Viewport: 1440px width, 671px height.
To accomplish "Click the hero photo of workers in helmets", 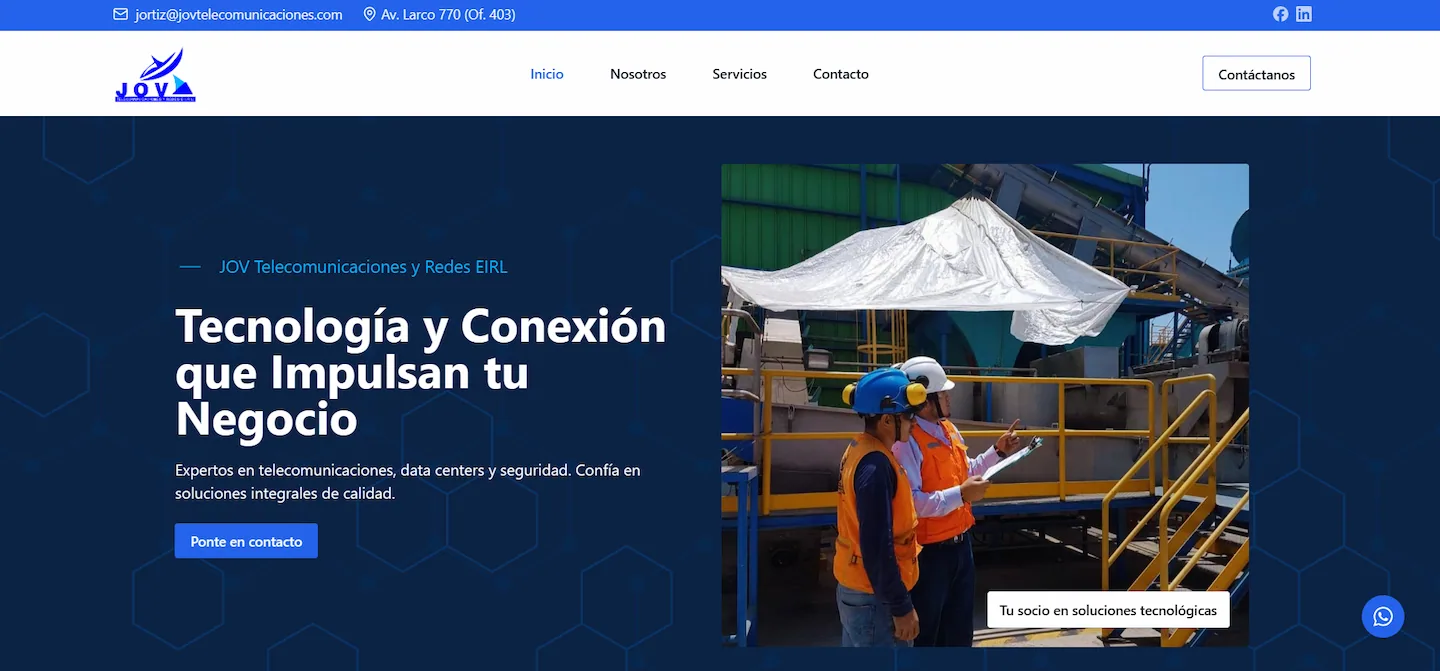I will click(x=985, y=405).
